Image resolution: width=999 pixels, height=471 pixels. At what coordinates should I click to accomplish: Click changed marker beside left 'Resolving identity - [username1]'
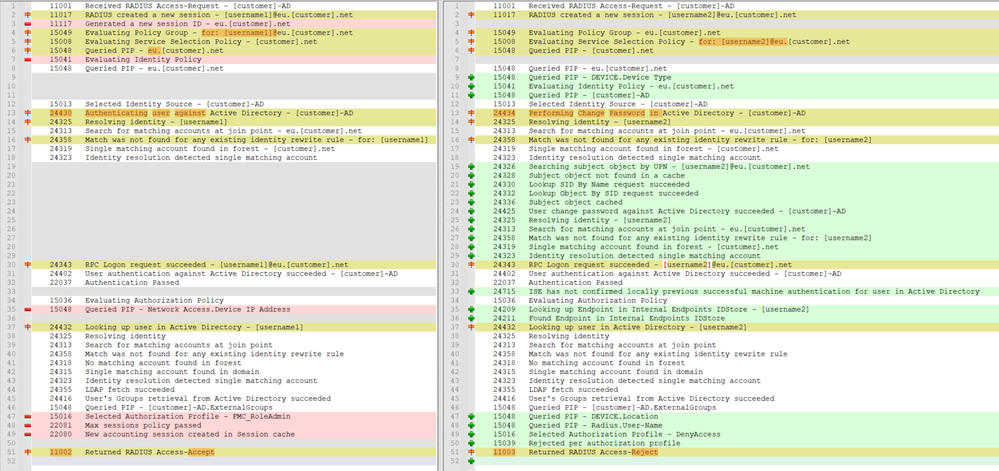coord(26,122)
